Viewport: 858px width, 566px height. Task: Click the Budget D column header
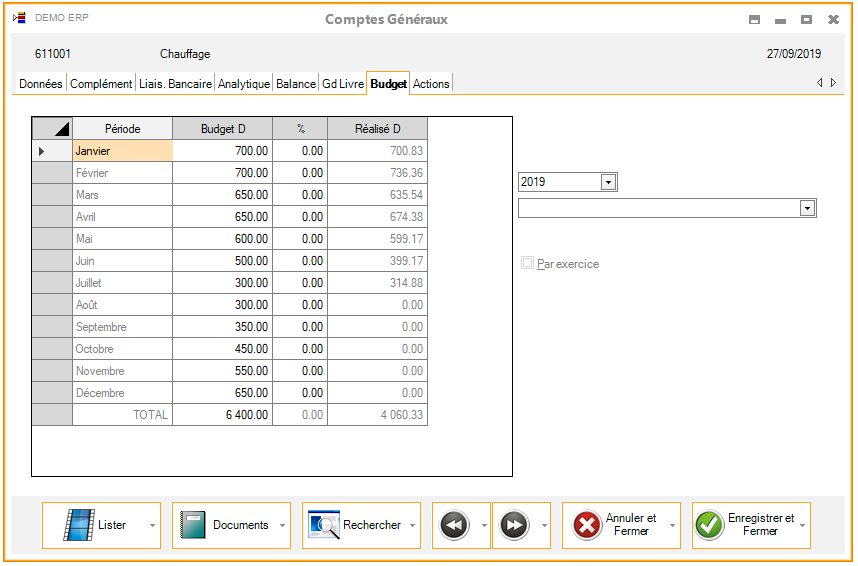click(222, 129)
